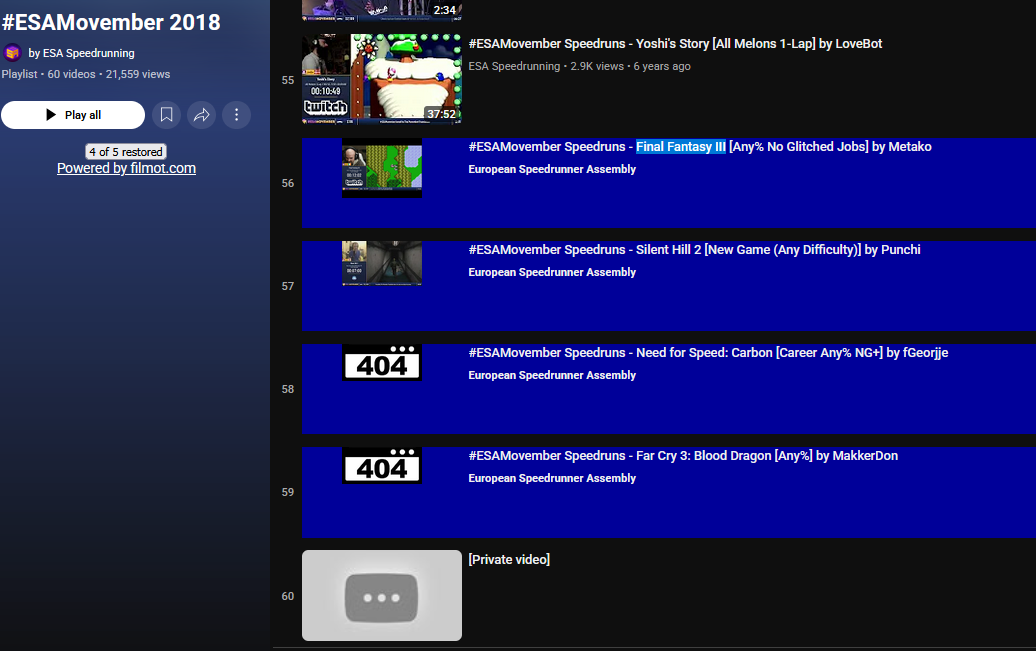Screen dimensions: 1036x651
Task: Open Final Fantasy III speedrun title
Action: 700,147
